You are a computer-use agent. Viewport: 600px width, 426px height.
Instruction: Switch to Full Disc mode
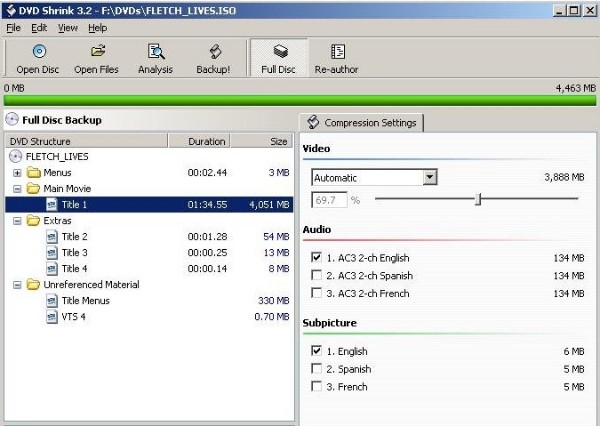click(279, 59)
